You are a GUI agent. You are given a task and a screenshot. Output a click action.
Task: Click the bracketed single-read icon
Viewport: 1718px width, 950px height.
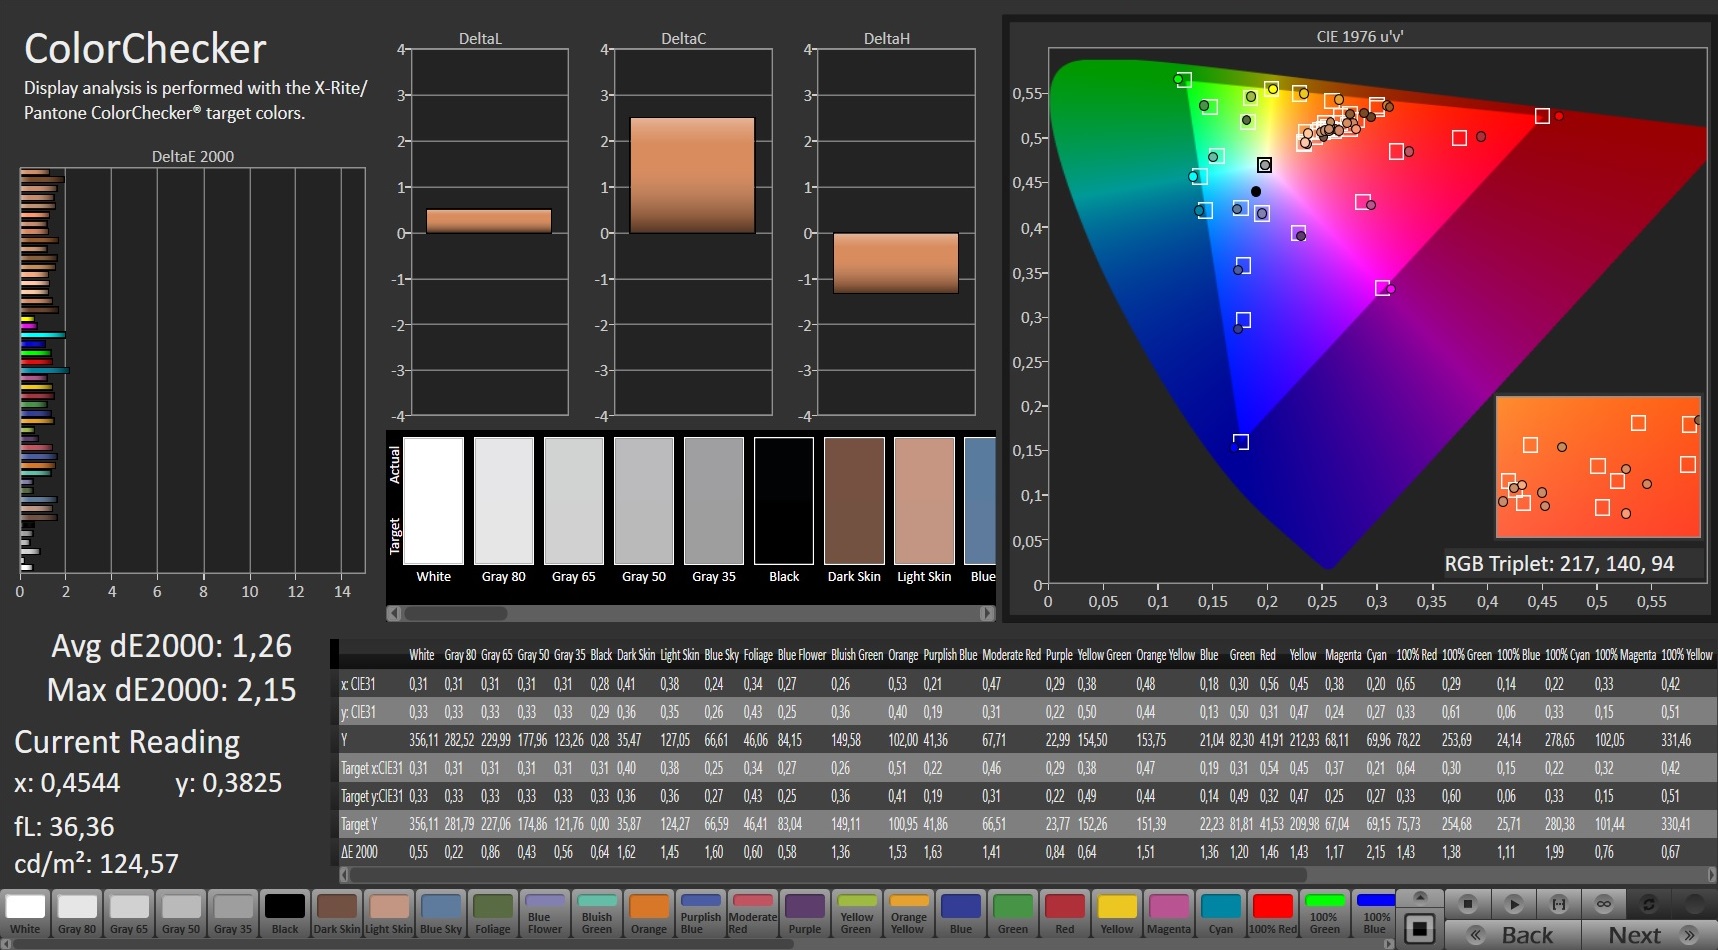tap(1558, 904)
